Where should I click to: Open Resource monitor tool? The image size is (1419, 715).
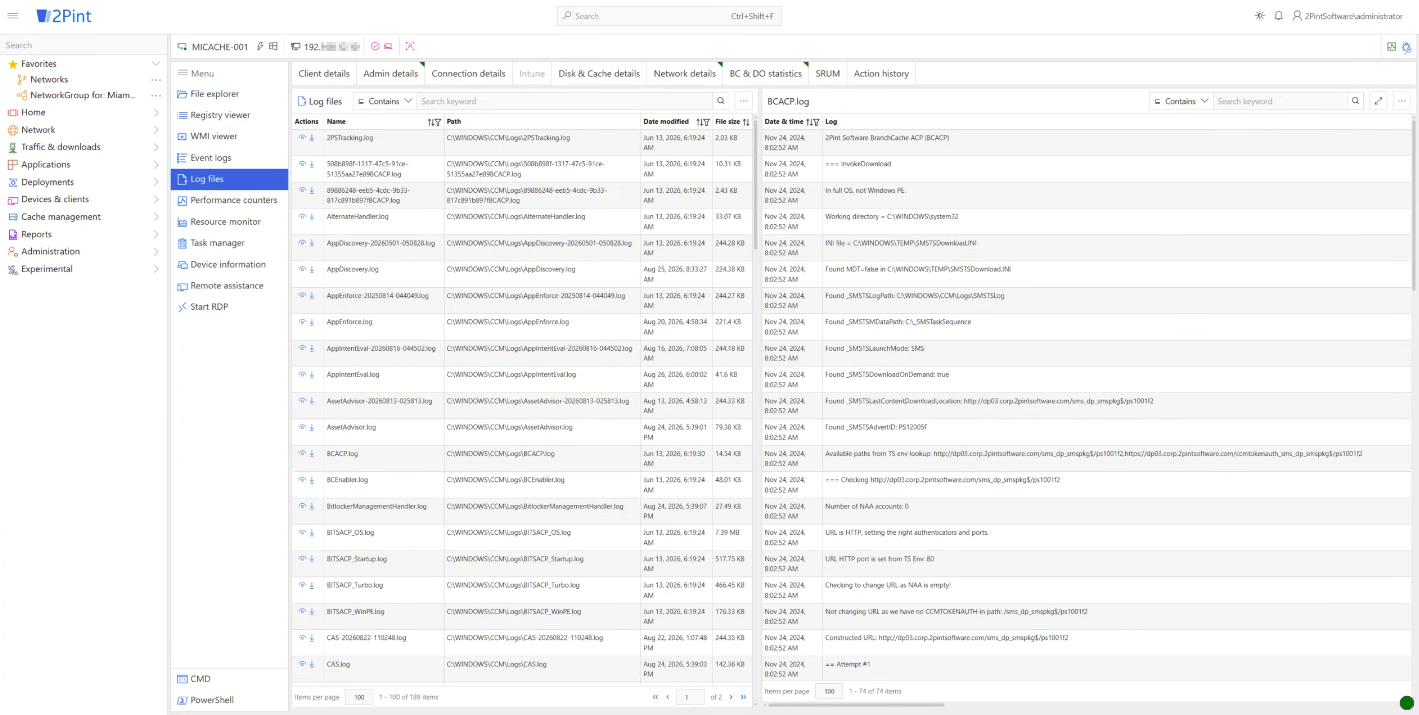click(x=229, y=222)
